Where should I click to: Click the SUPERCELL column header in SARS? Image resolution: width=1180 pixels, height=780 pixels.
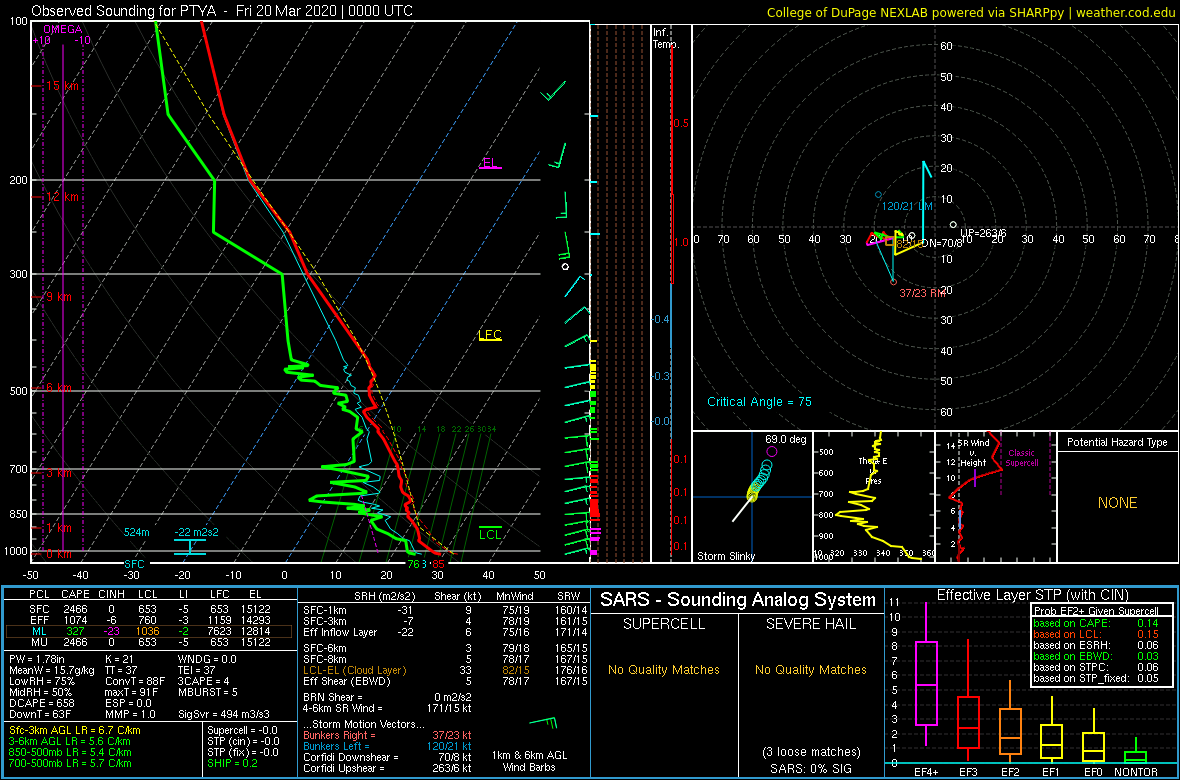click(x=662, y=624)
